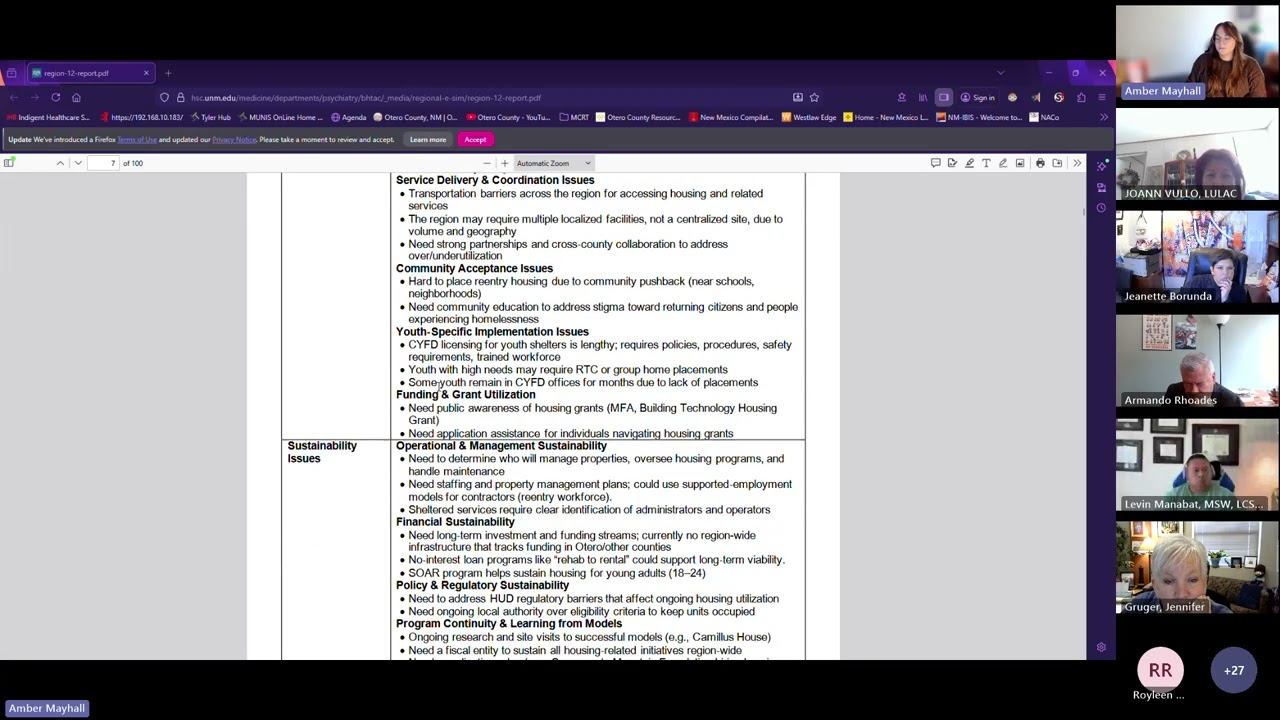The height and width of the screenshot is (720, 1280).
Task: Open the Firefox extensions puzzle icon
Action: (x=1081, y=98)
